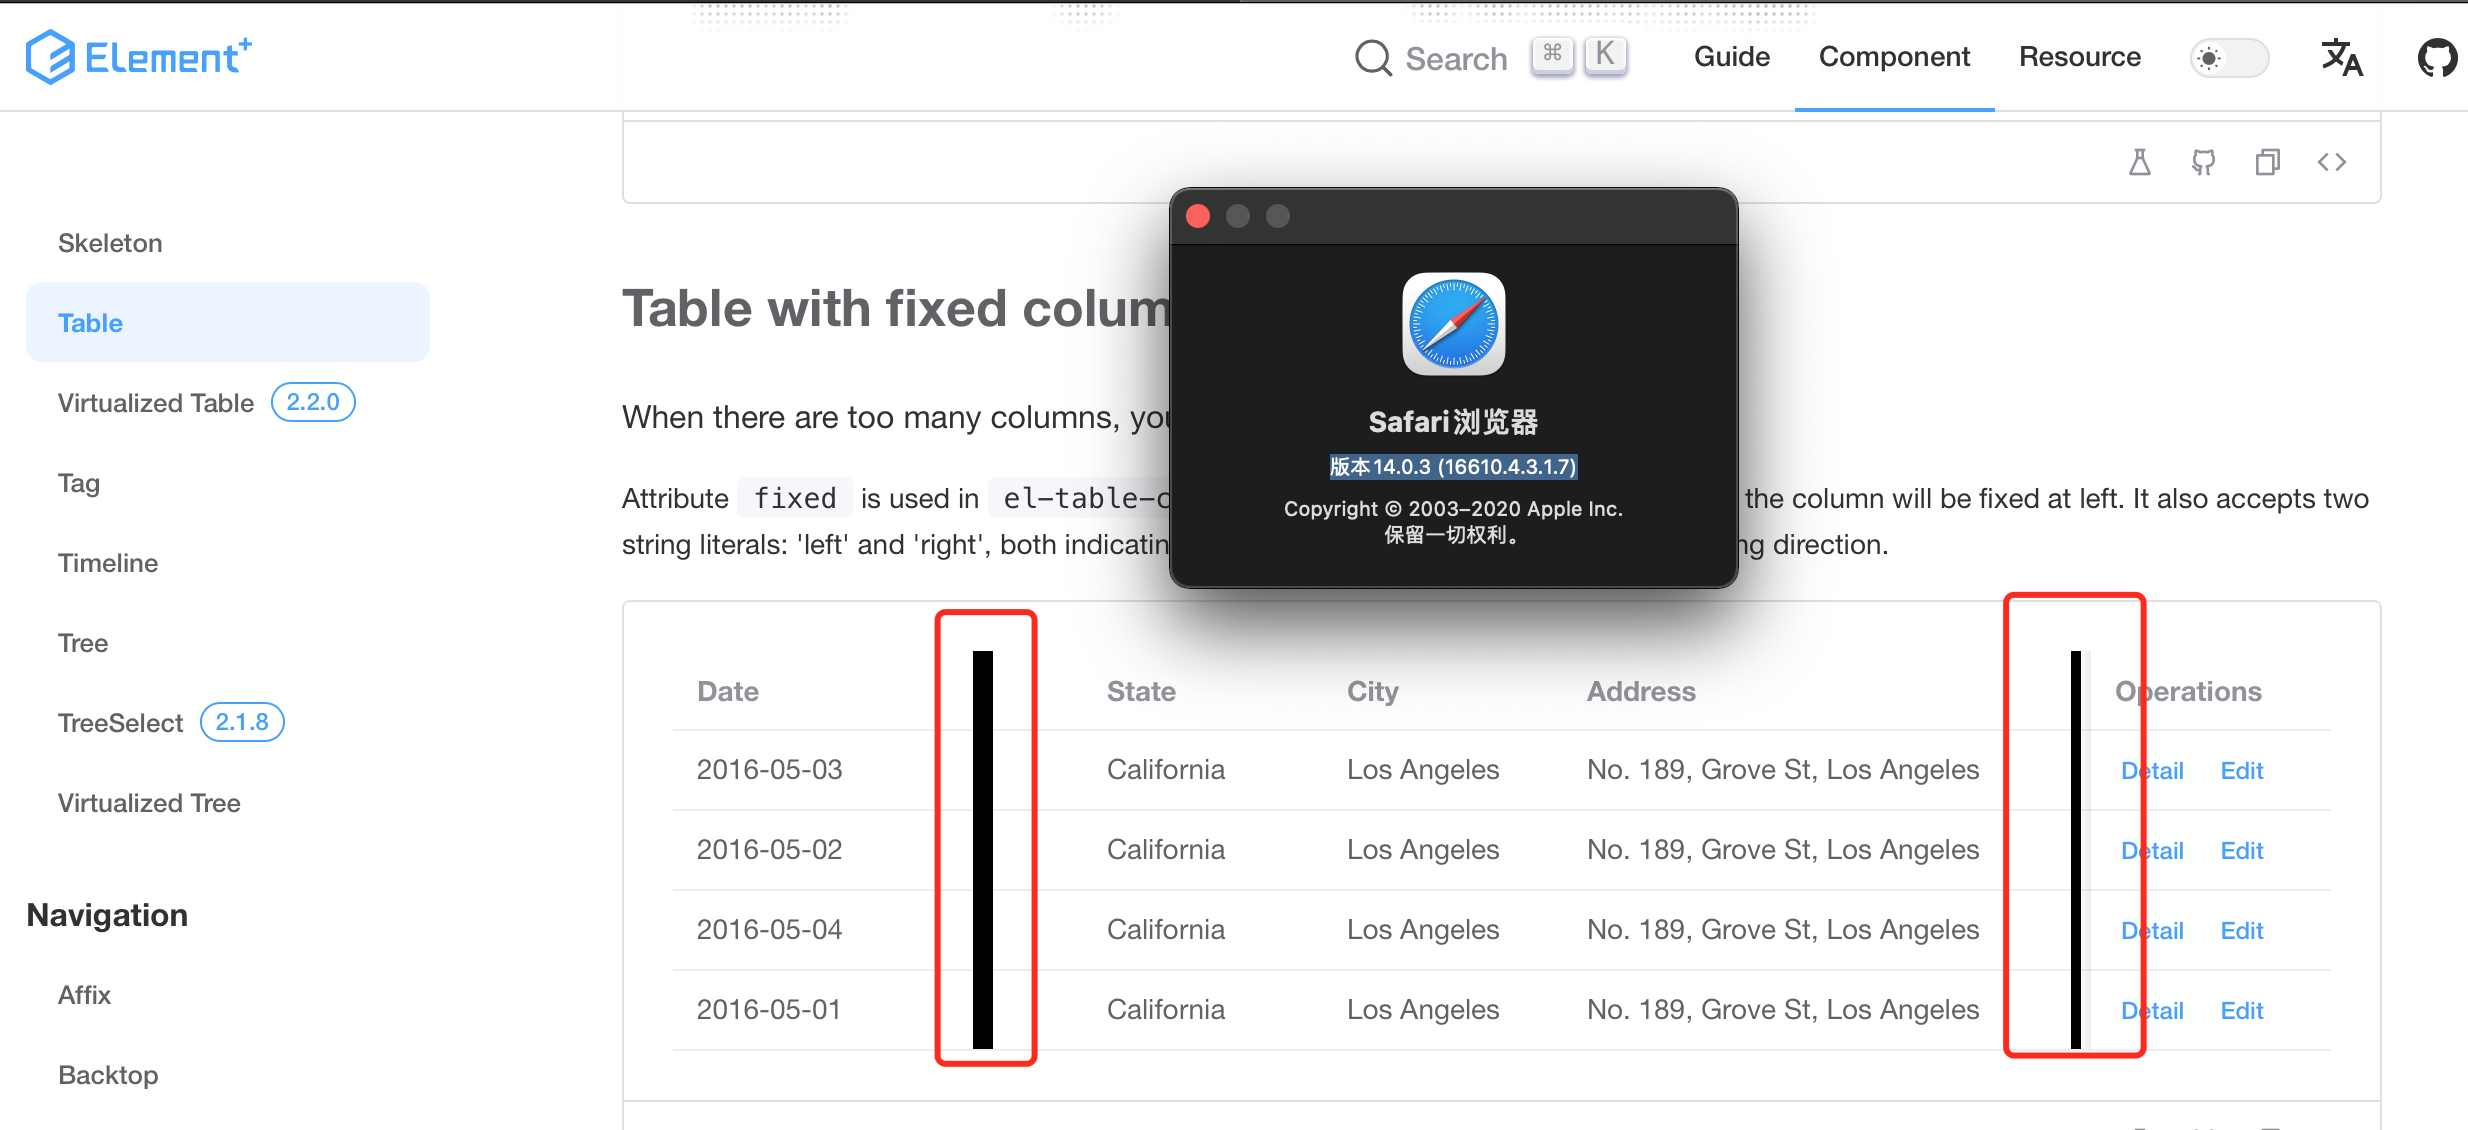Click the Search input in header
The width and height of the screenshot is (2468, 1130).
click(x=1456, y=59)
